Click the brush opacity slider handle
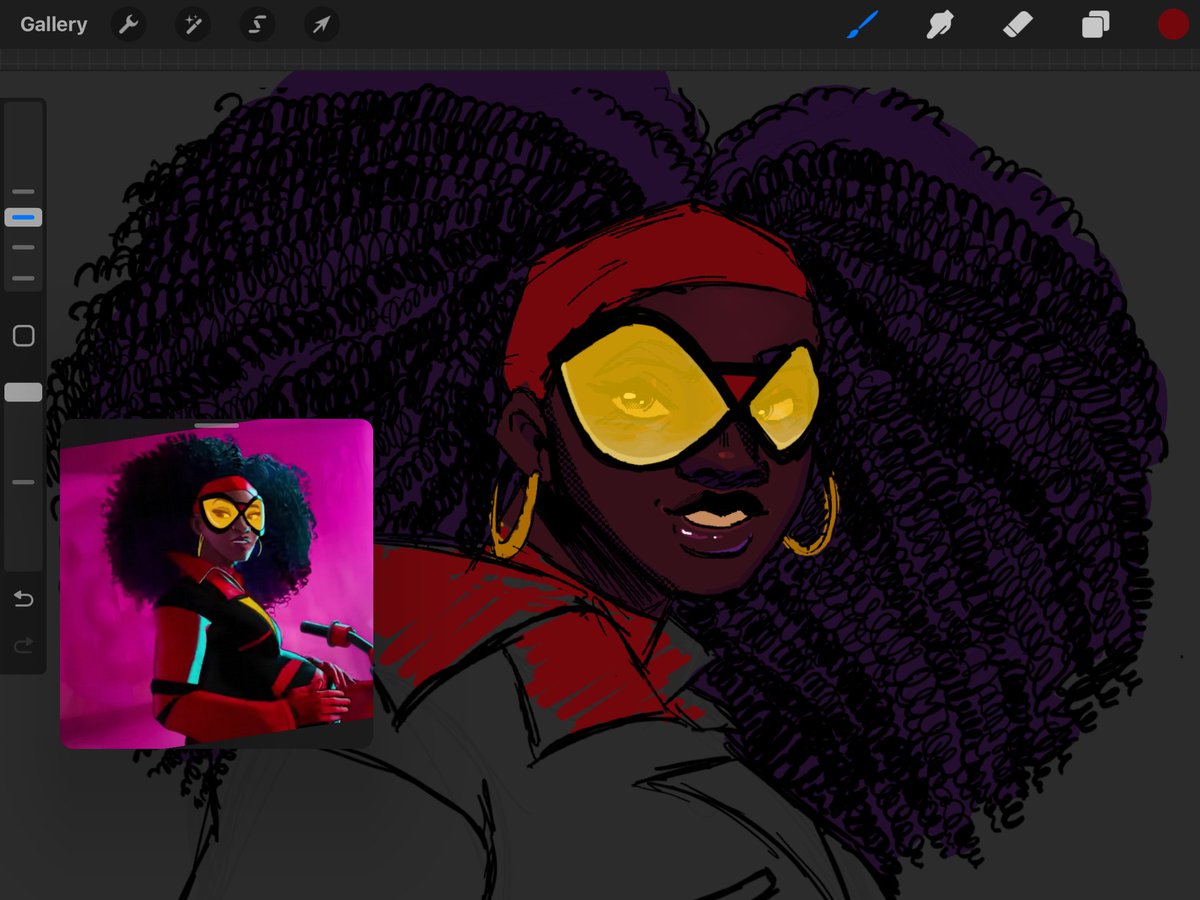Image resolution: width=1200 pixels, height=900 pixels. click(23, 392)
